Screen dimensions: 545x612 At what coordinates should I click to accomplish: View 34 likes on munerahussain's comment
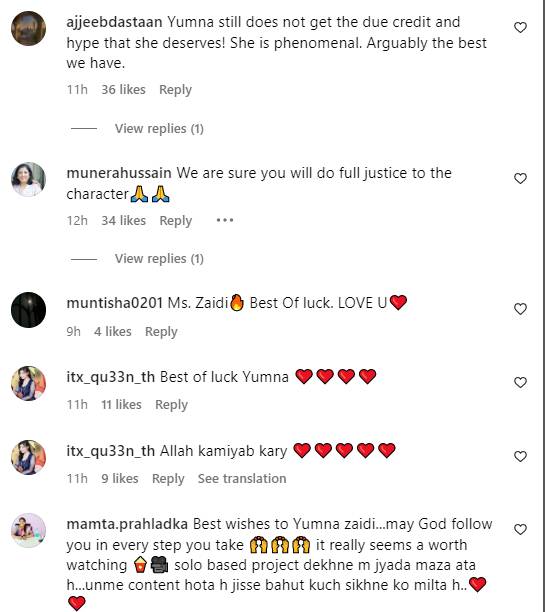[x=123, y=221]
